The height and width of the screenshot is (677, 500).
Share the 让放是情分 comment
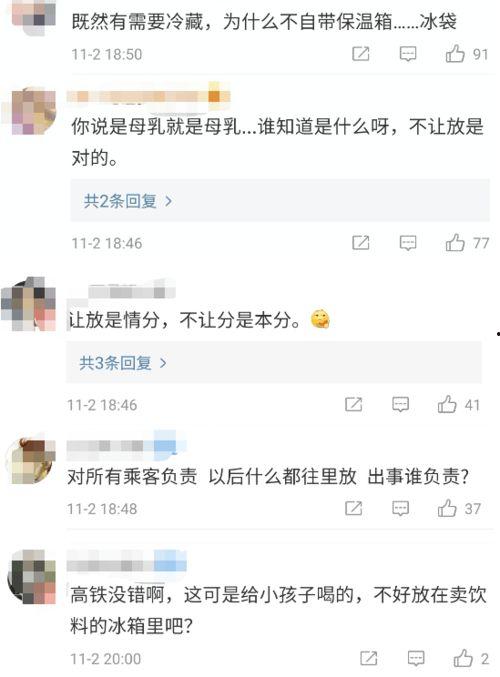[x=354, y=405]
